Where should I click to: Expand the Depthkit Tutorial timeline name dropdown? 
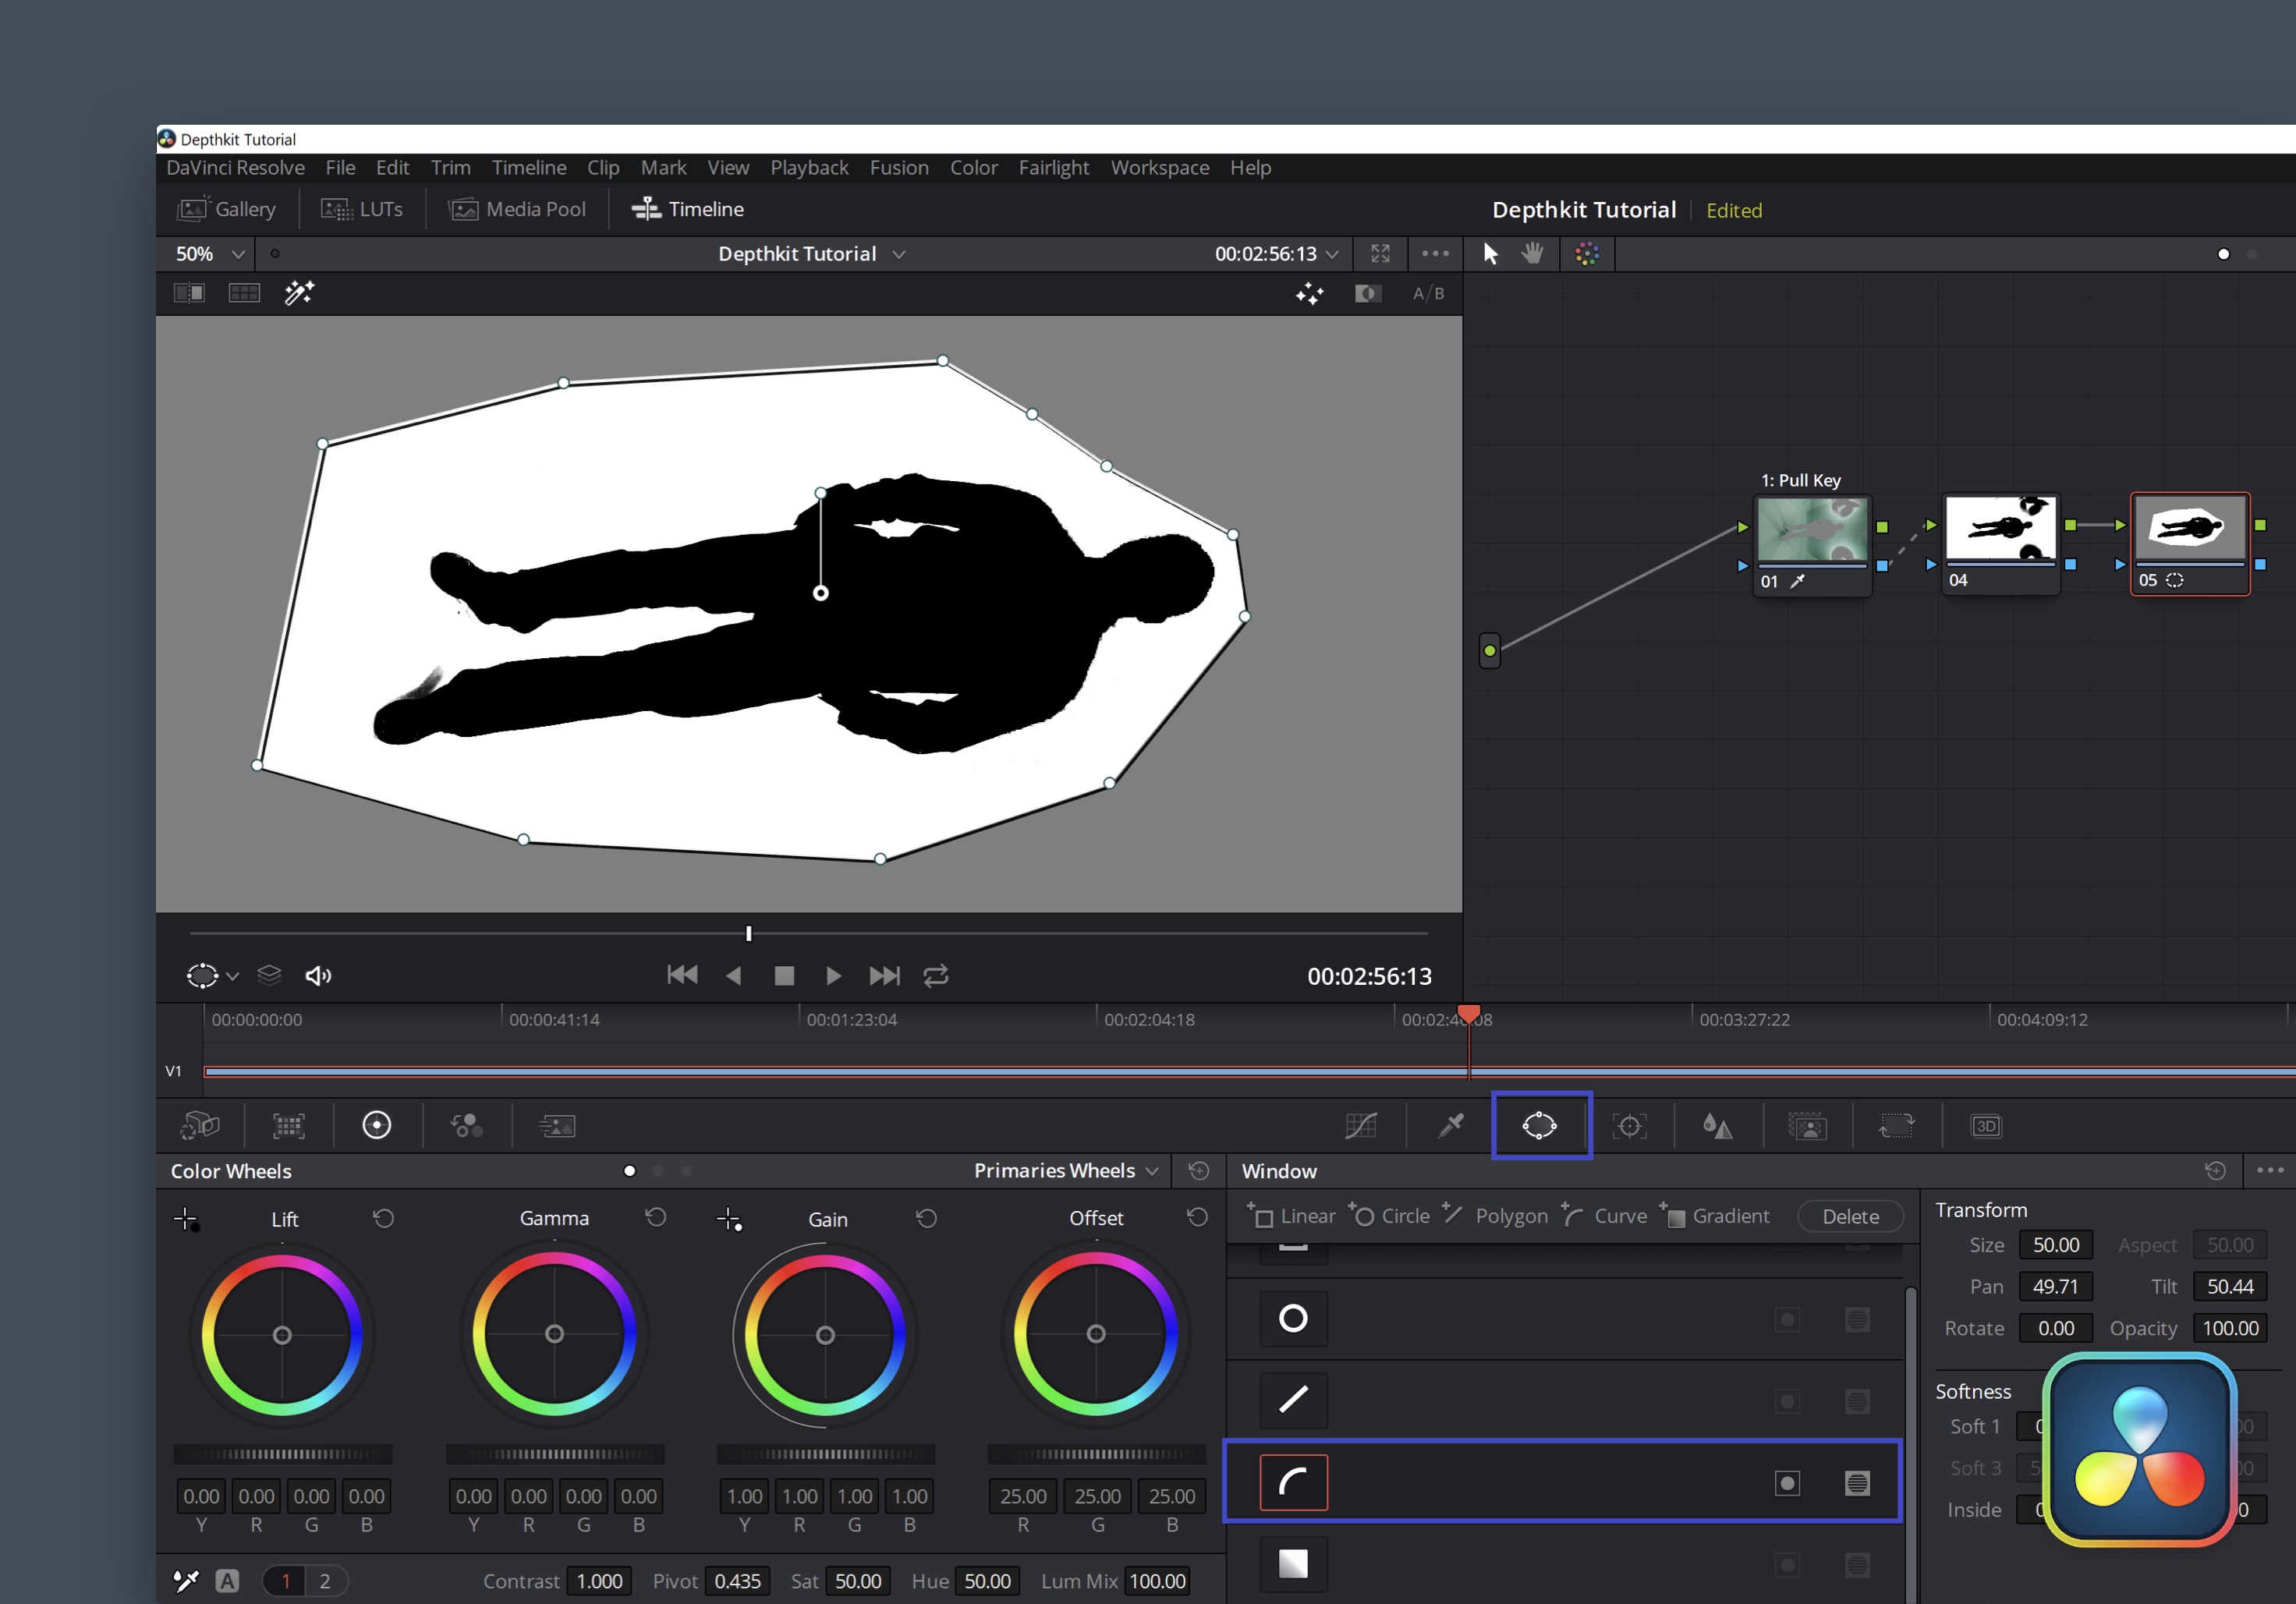tap(899, 254)
